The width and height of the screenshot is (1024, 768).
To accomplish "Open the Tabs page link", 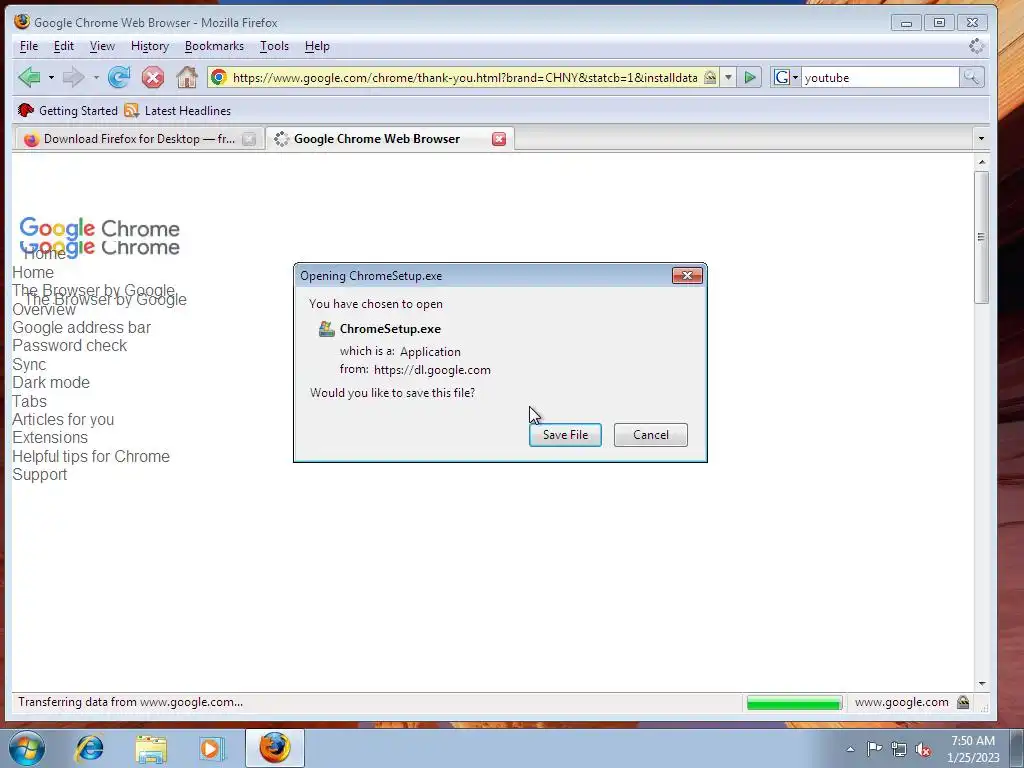I will coord(29,402).
